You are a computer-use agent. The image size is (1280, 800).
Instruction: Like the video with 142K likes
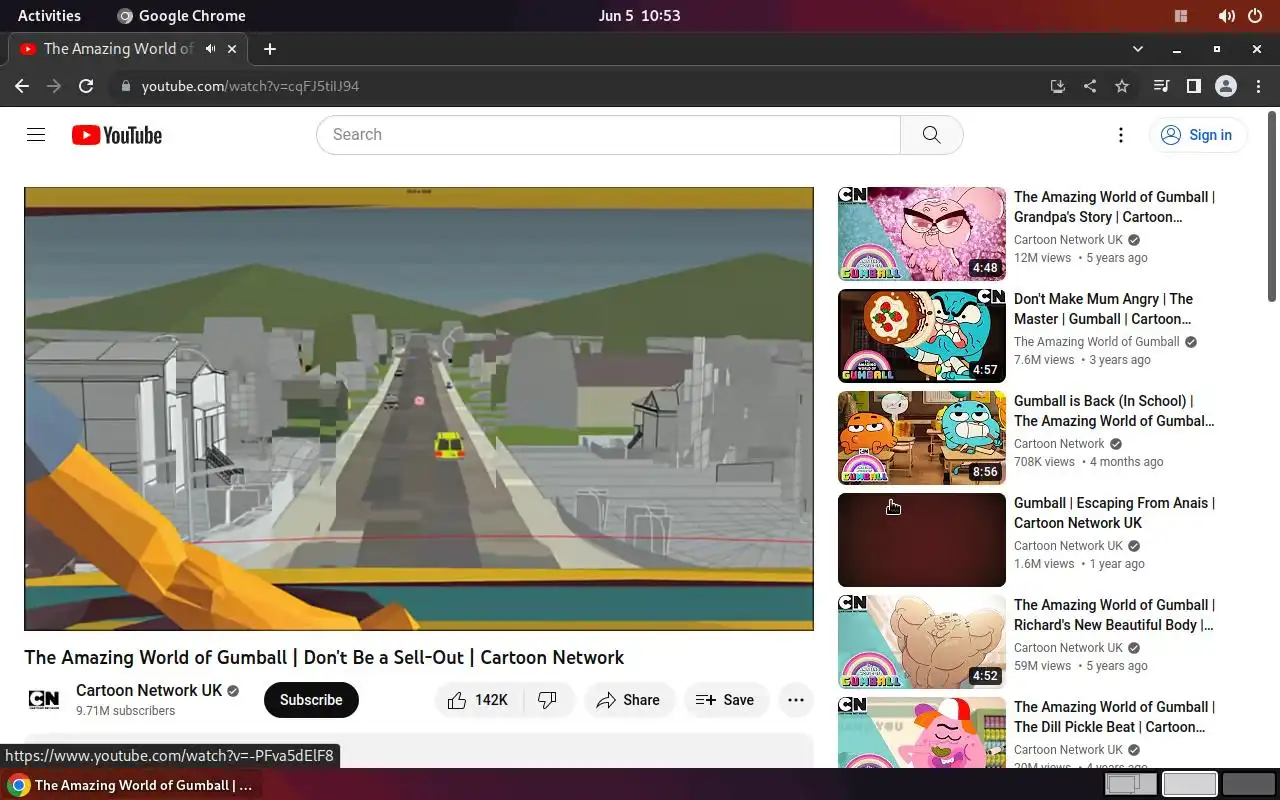click(x=478, y=700)
